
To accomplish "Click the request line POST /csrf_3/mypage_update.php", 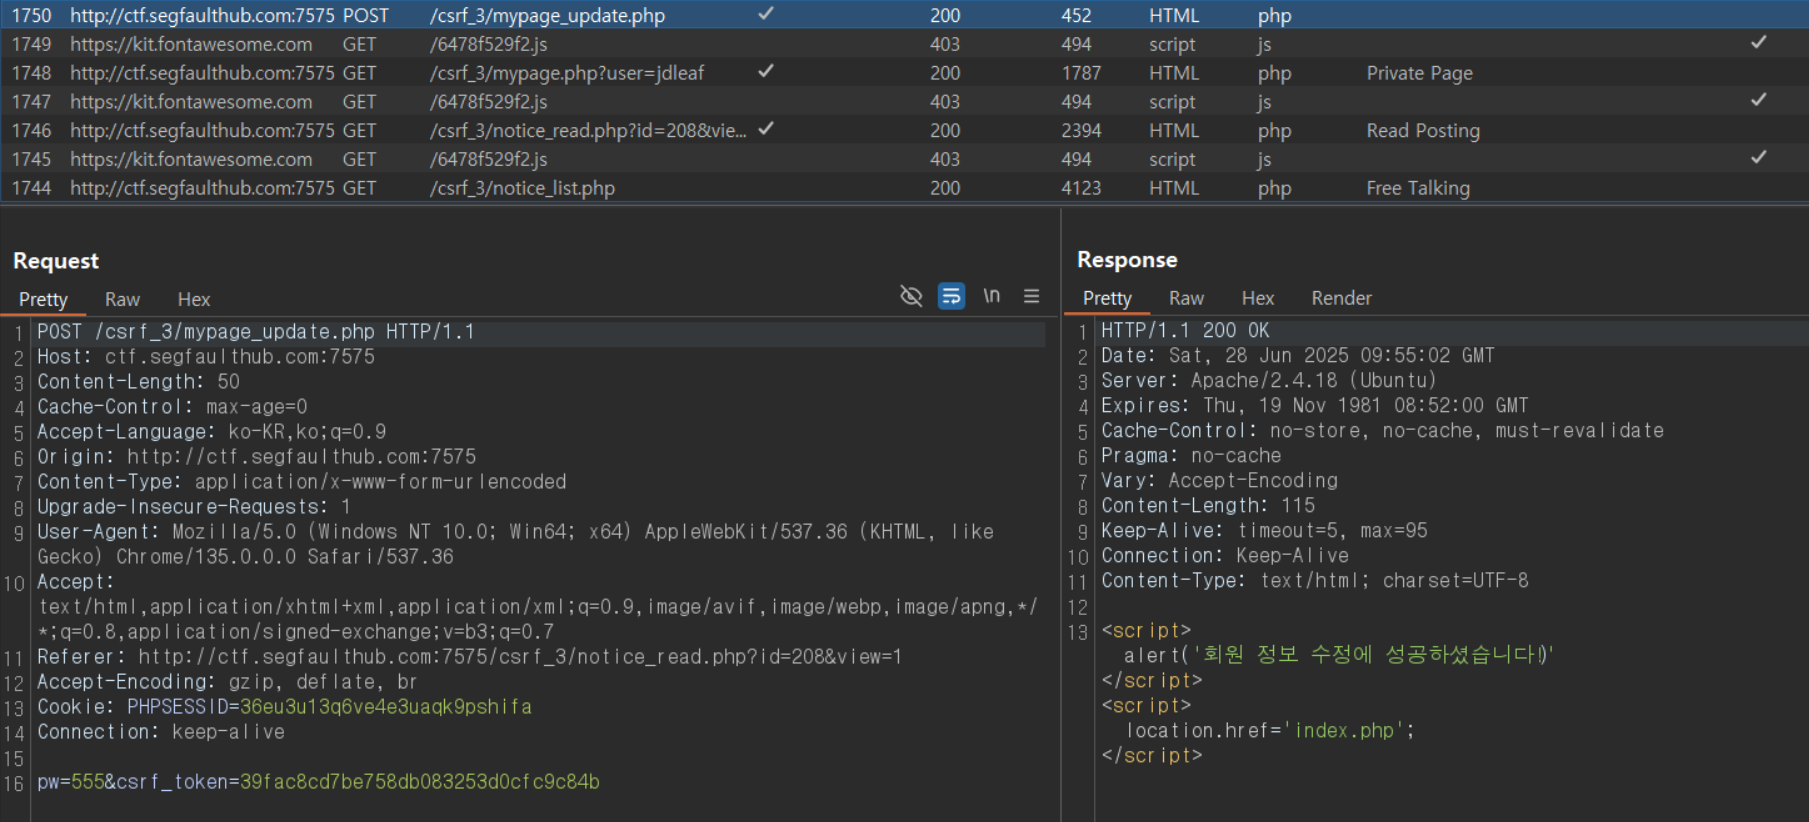I will (x=256, y=332).
